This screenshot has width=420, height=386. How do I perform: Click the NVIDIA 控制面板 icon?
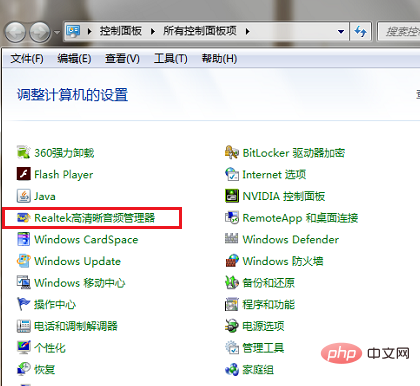click(232, 196)
